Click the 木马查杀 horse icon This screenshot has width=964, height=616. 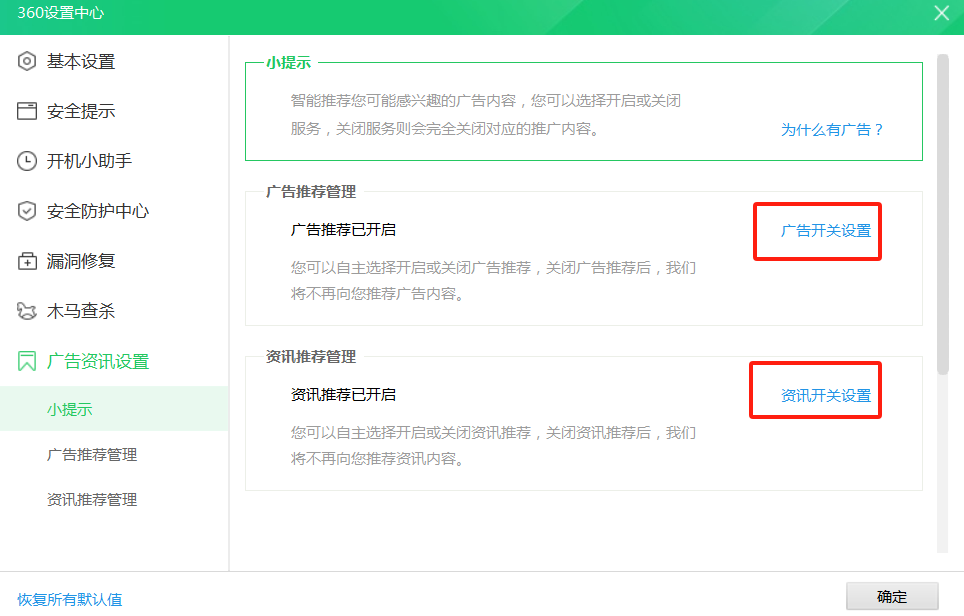pyautogui.click(x=26, y=311)
